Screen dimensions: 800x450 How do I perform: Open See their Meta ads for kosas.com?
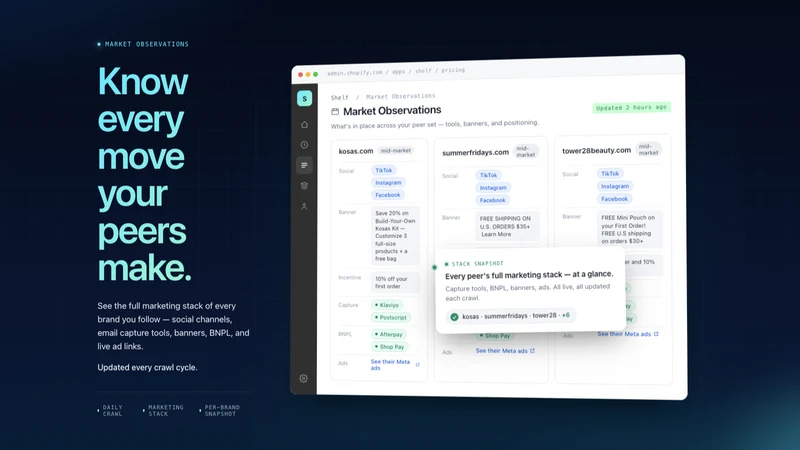(390, 365)
